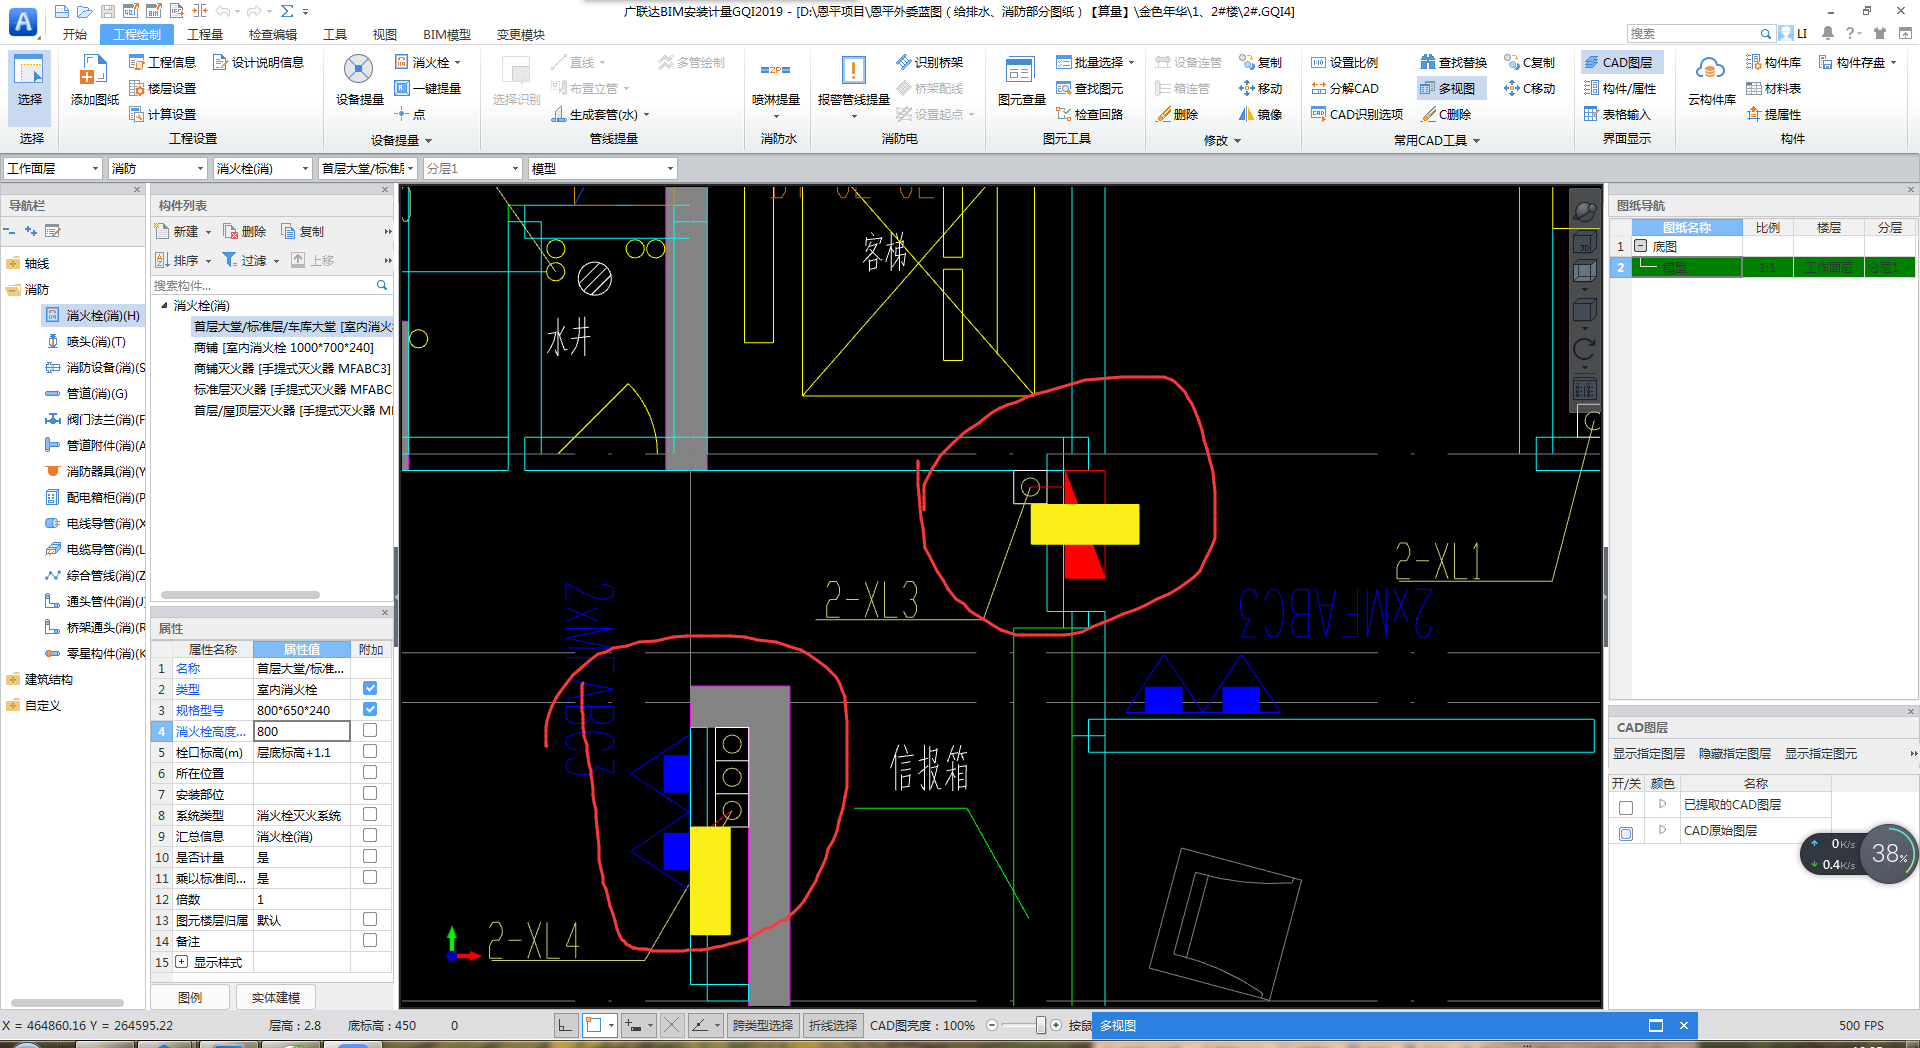
Task: Open 生成套管(水) dropdown arrow
Action: coord(647,115)
